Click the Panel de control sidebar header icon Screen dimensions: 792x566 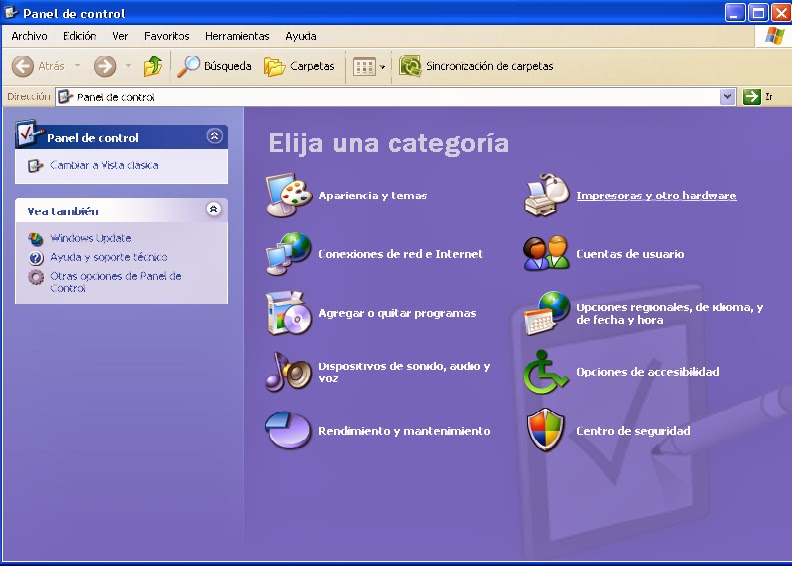click(27, 133)
